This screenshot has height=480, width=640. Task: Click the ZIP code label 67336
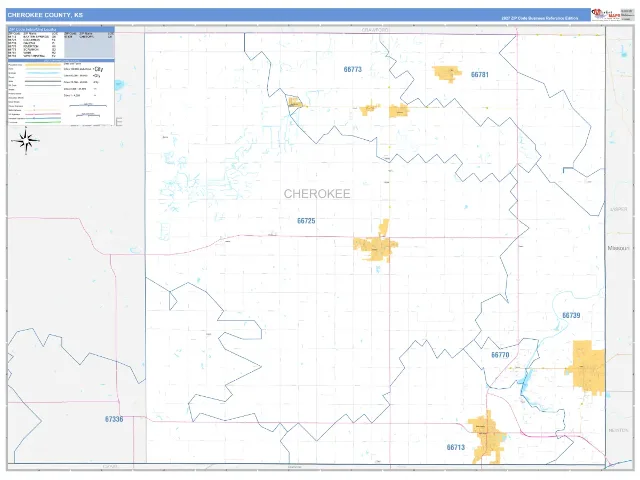pos(114,419)
